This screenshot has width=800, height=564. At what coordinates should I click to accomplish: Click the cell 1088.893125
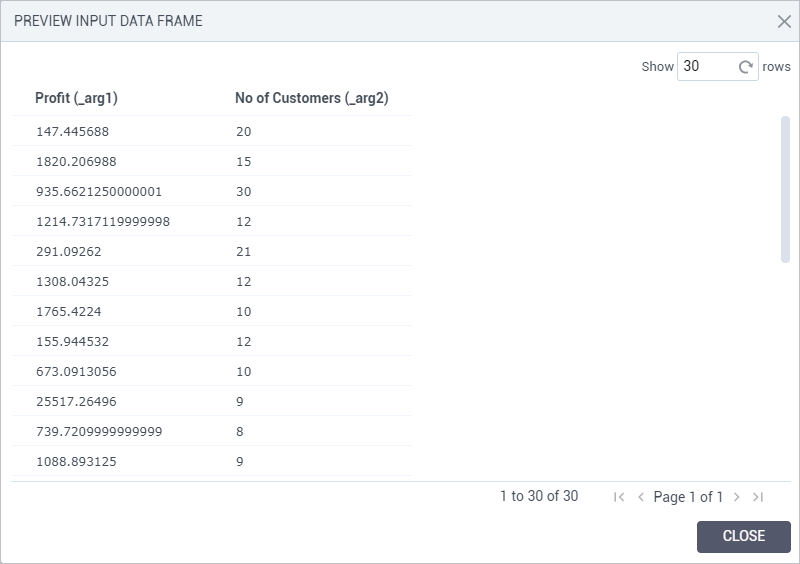point(76,462)
